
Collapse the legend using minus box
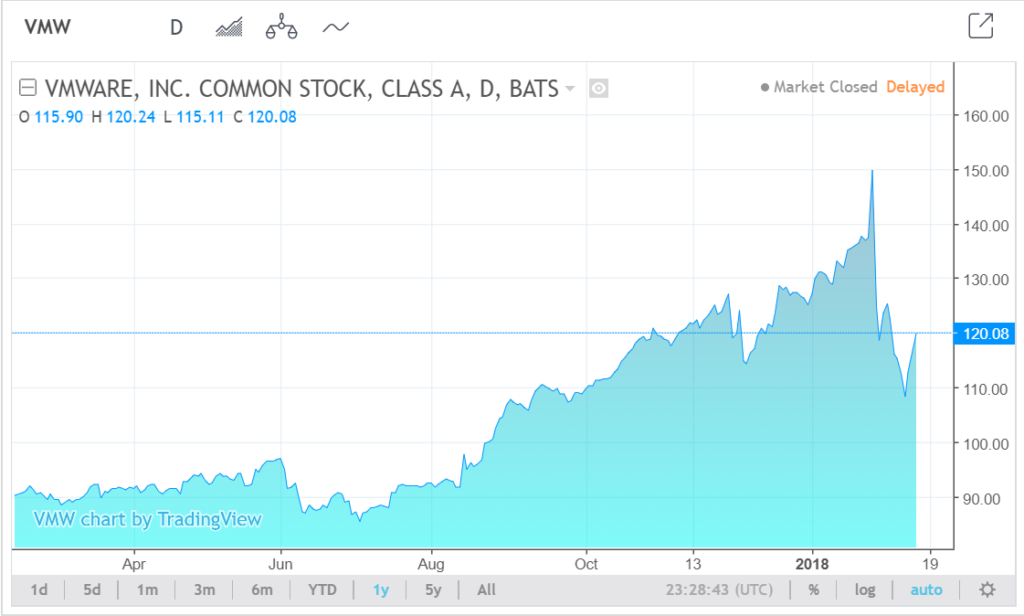pyautogui.click(x=29, y=88)
